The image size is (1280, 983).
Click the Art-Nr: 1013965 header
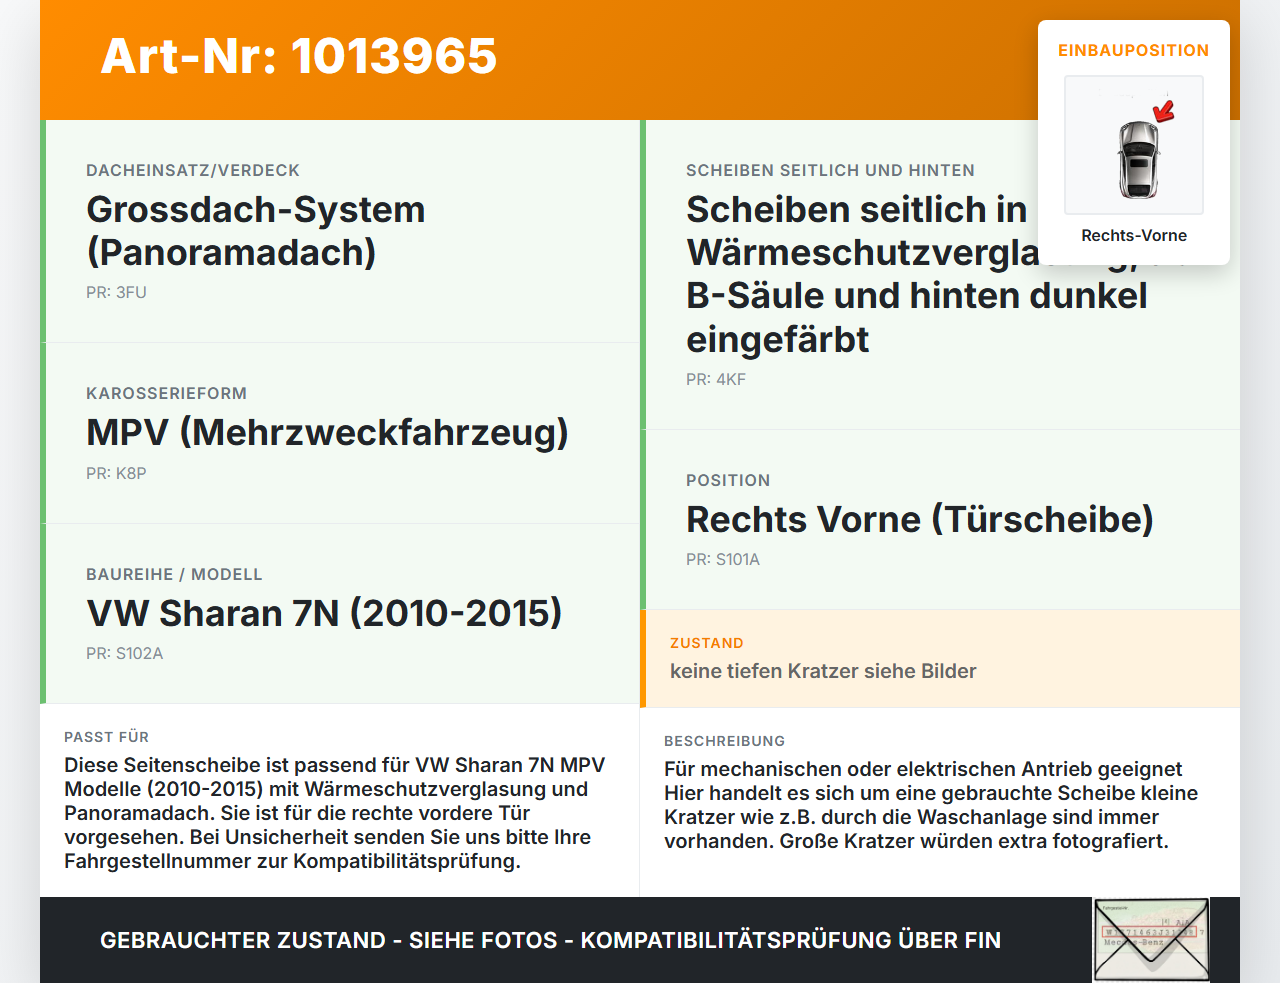coord(298,57)
